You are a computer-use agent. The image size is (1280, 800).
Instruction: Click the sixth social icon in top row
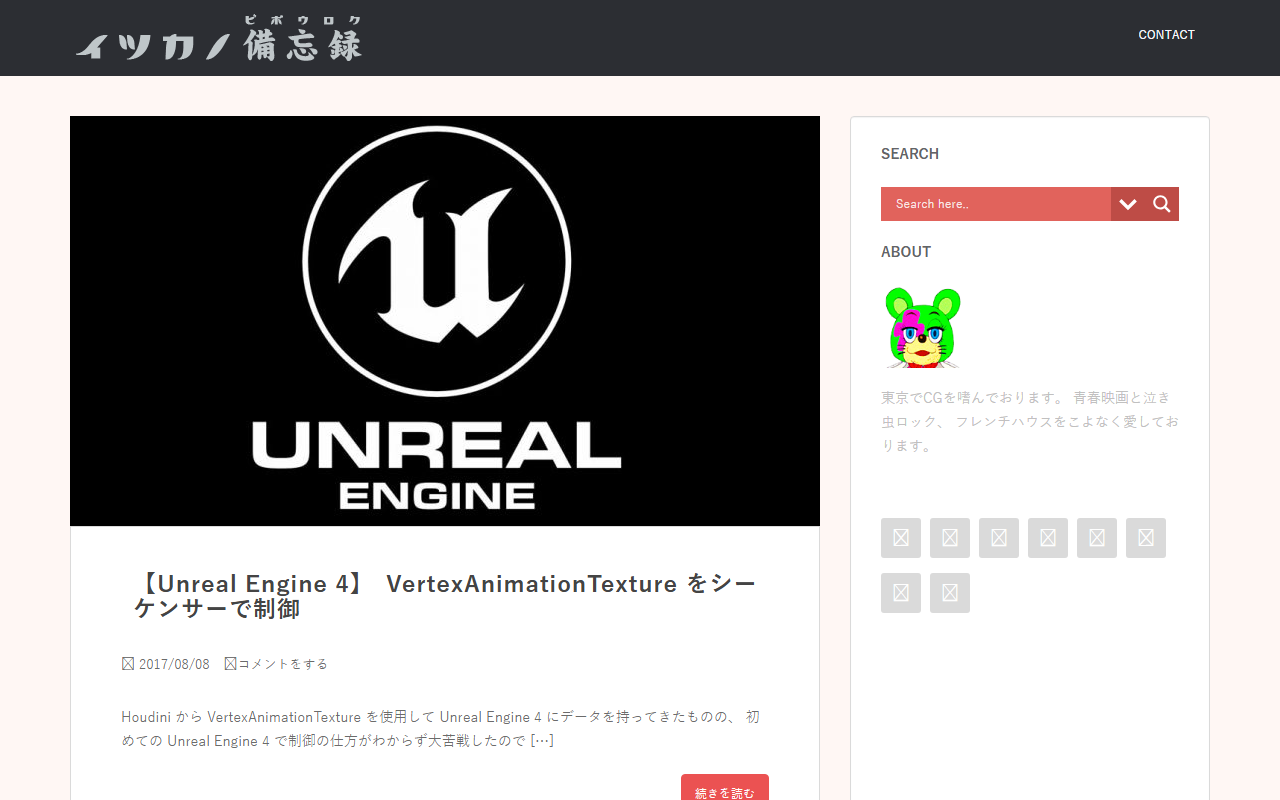(1146, 538)
